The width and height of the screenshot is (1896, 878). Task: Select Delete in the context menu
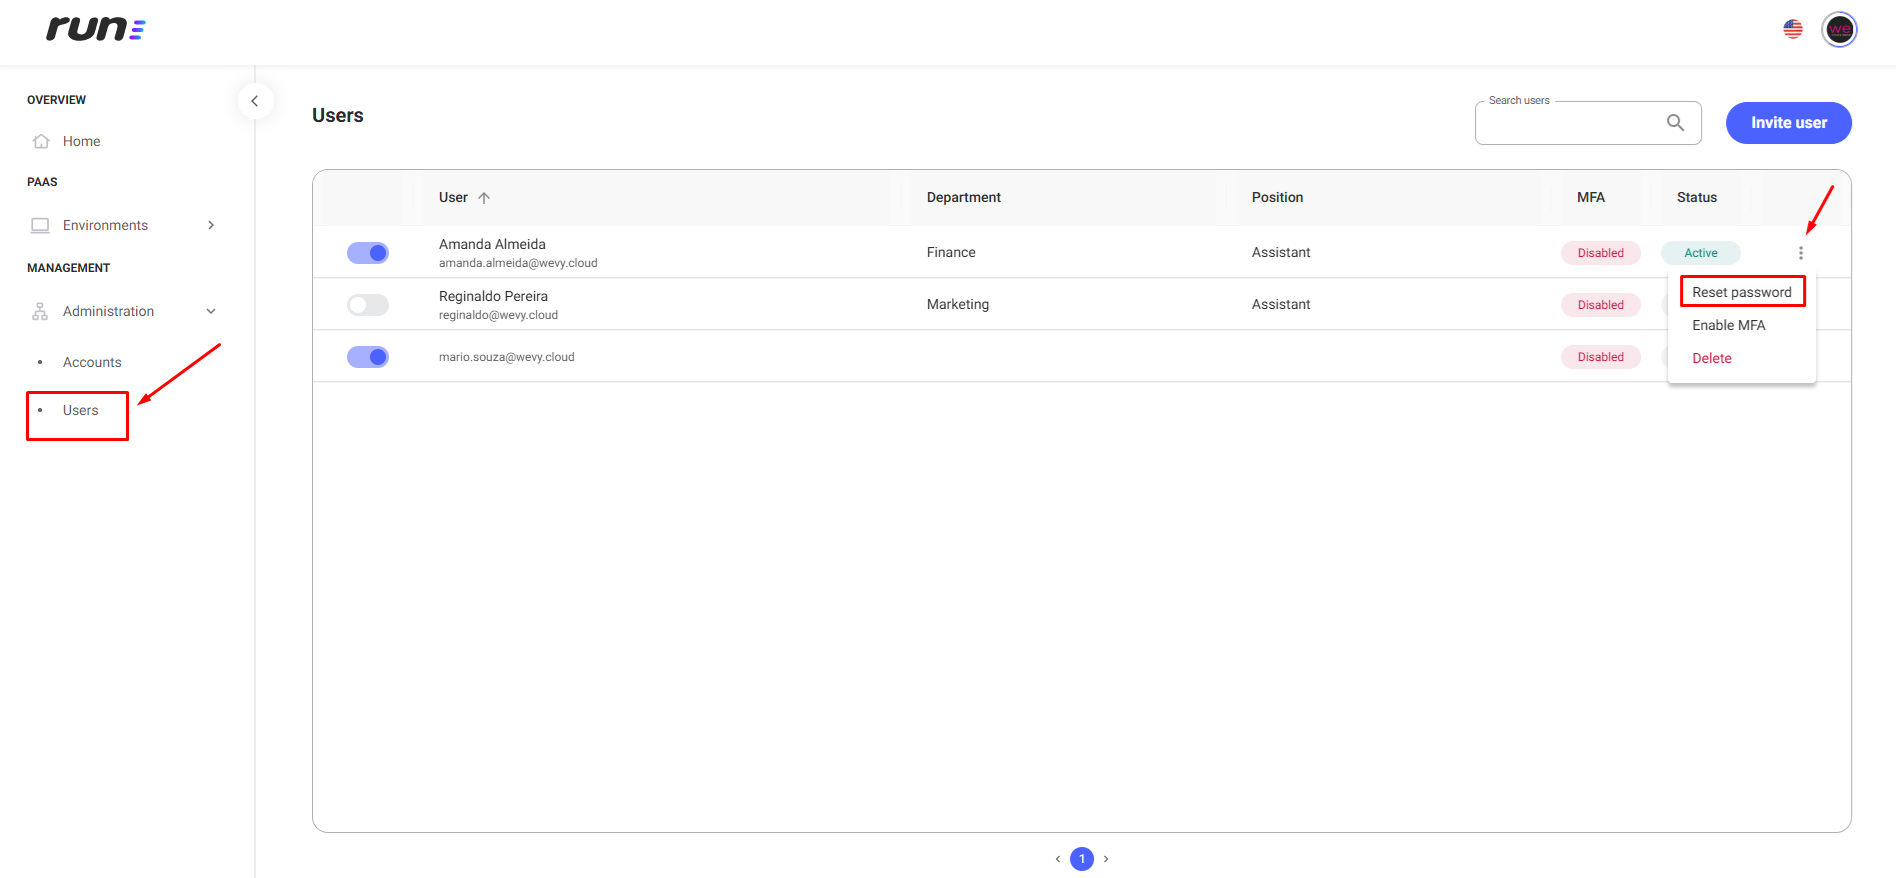click(1712, 358)
